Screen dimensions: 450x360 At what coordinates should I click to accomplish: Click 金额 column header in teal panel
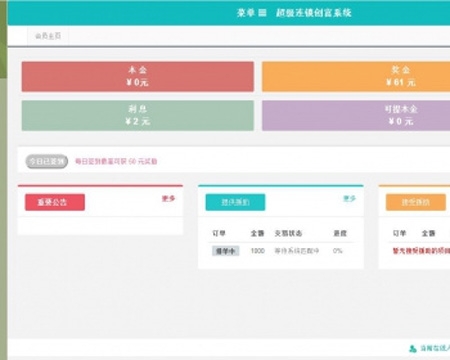(257, 233)
